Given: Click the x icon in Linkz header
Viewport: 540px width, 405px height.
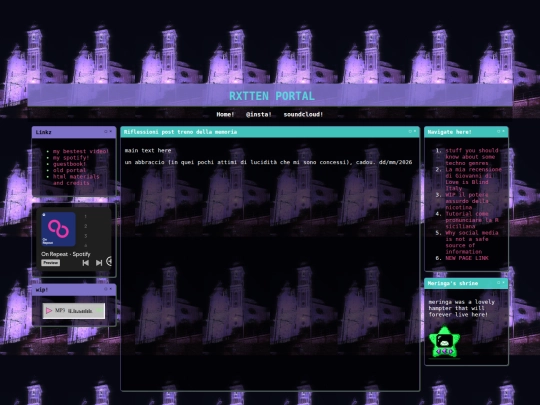Looking at the screenshot, I should (x=111, y=131).
